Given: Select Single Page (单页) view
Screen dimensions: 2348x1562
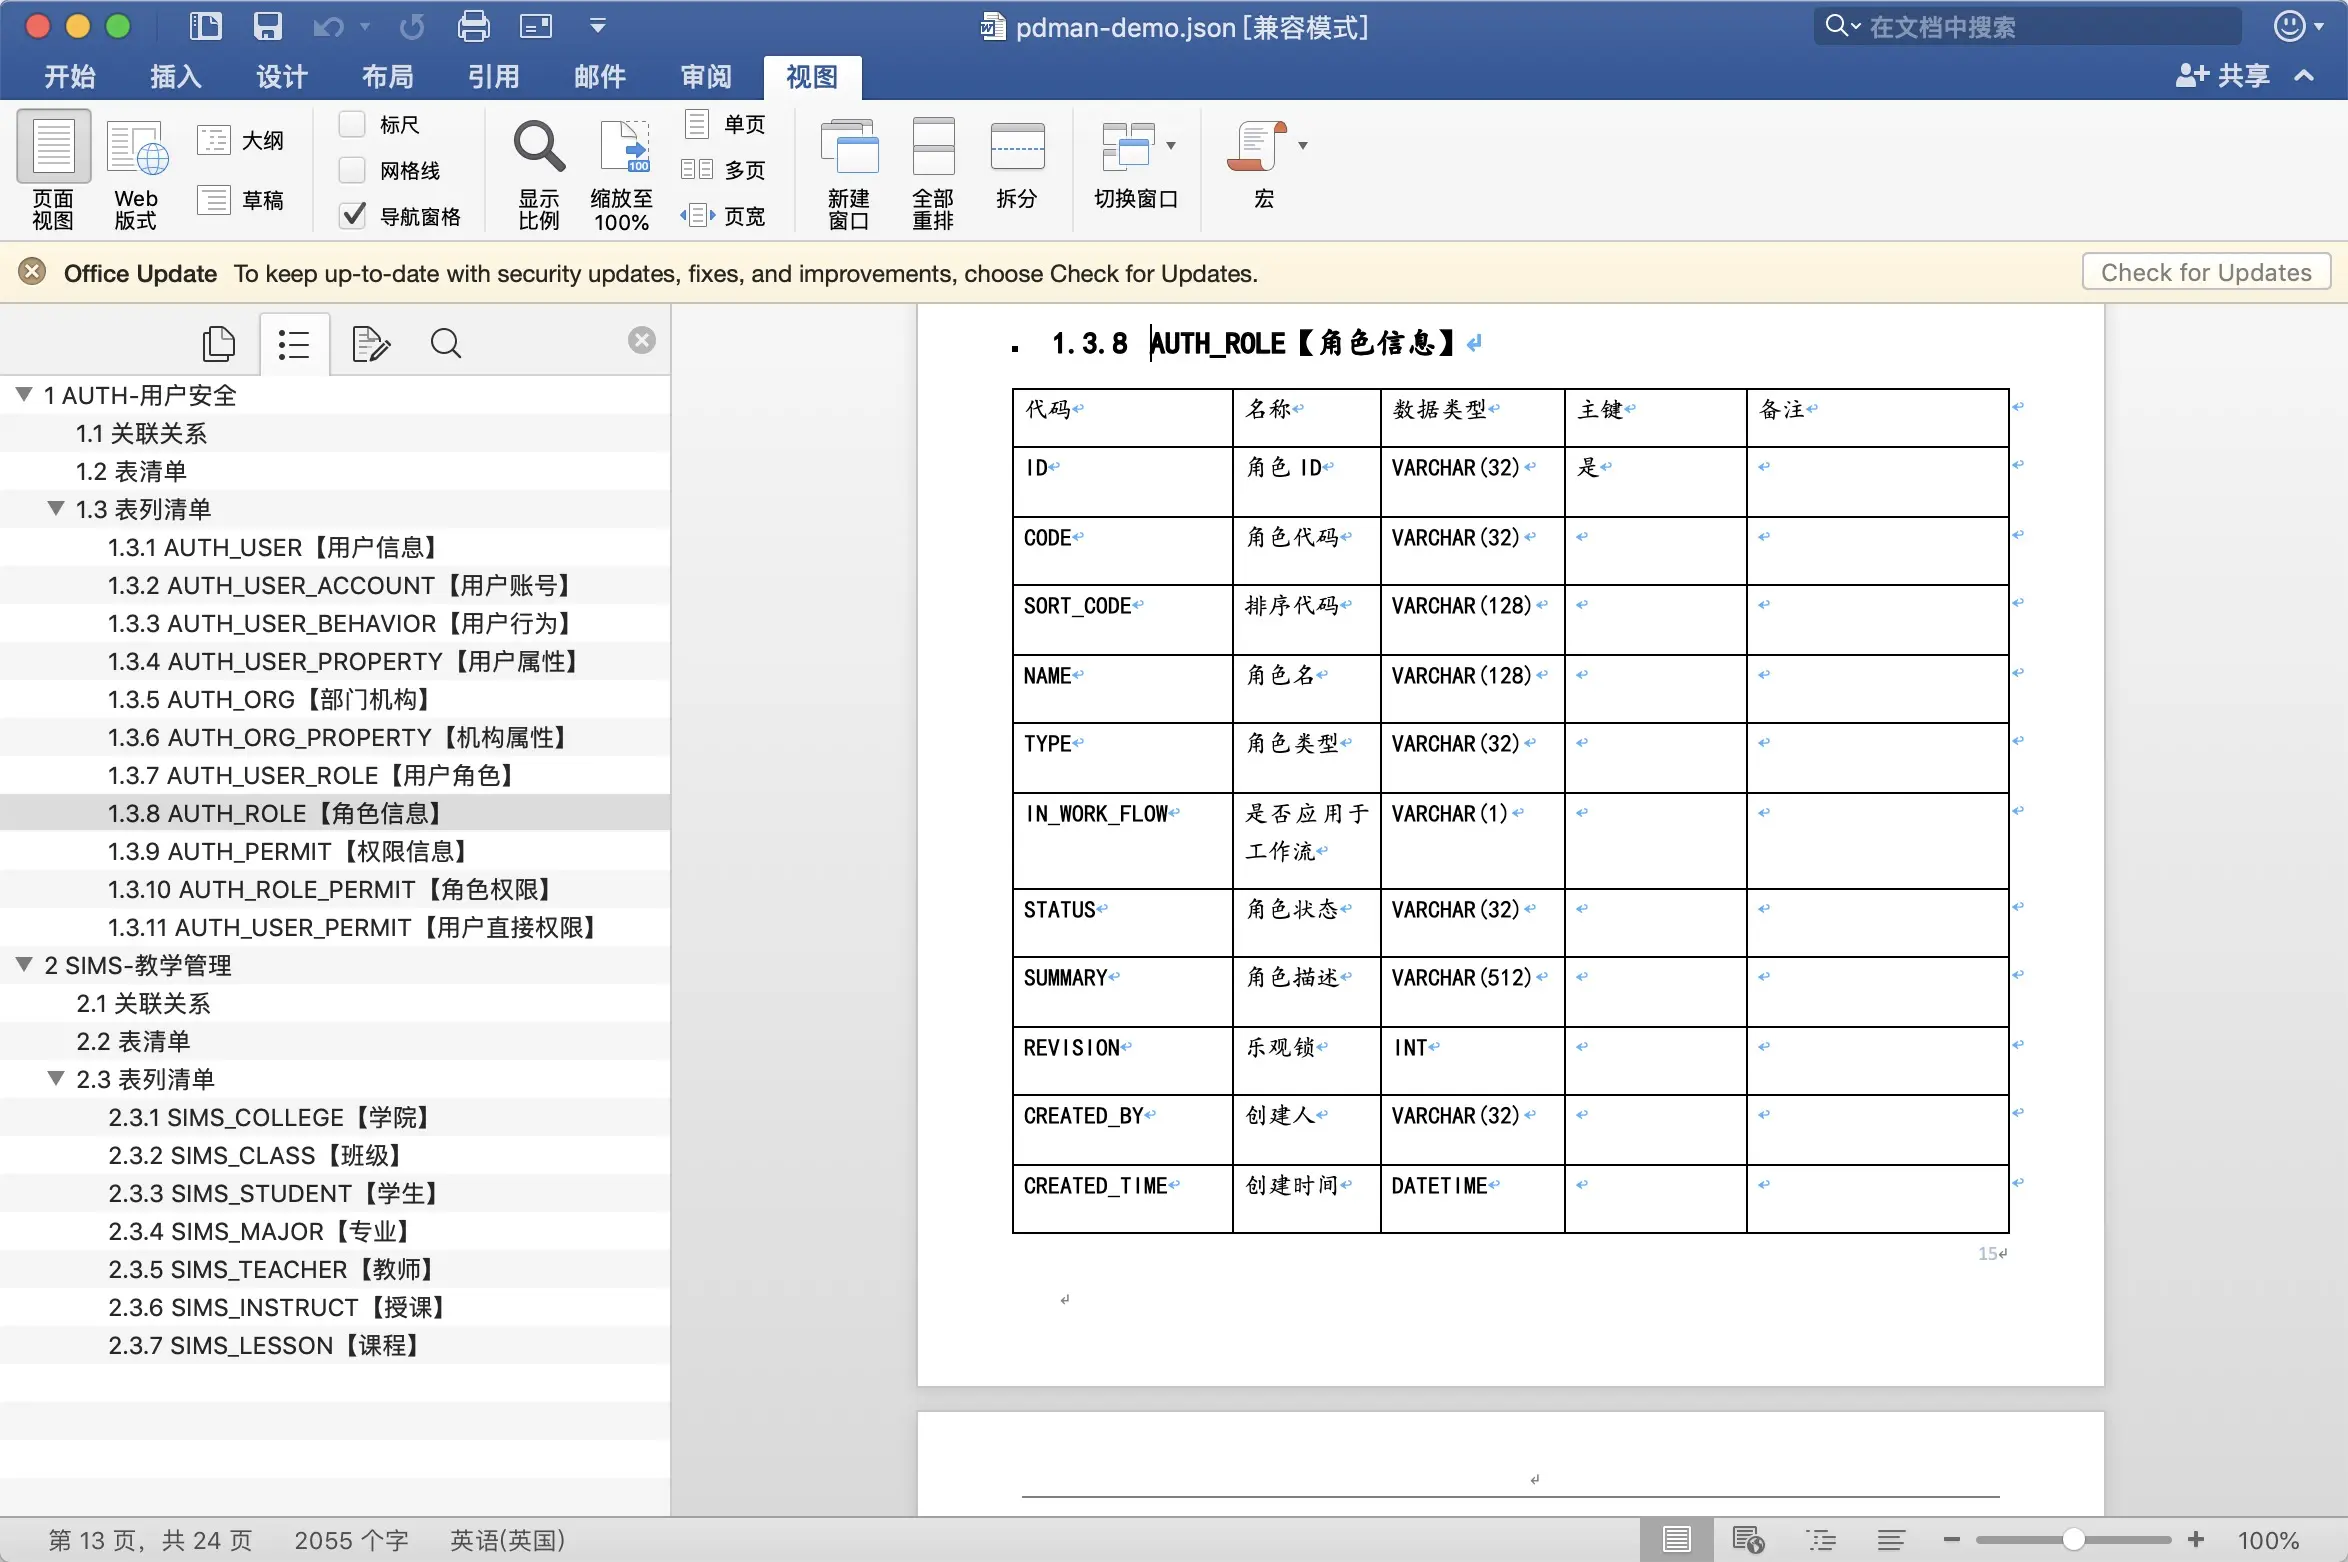Looking at the screenshot, I should tap(725, 124).
